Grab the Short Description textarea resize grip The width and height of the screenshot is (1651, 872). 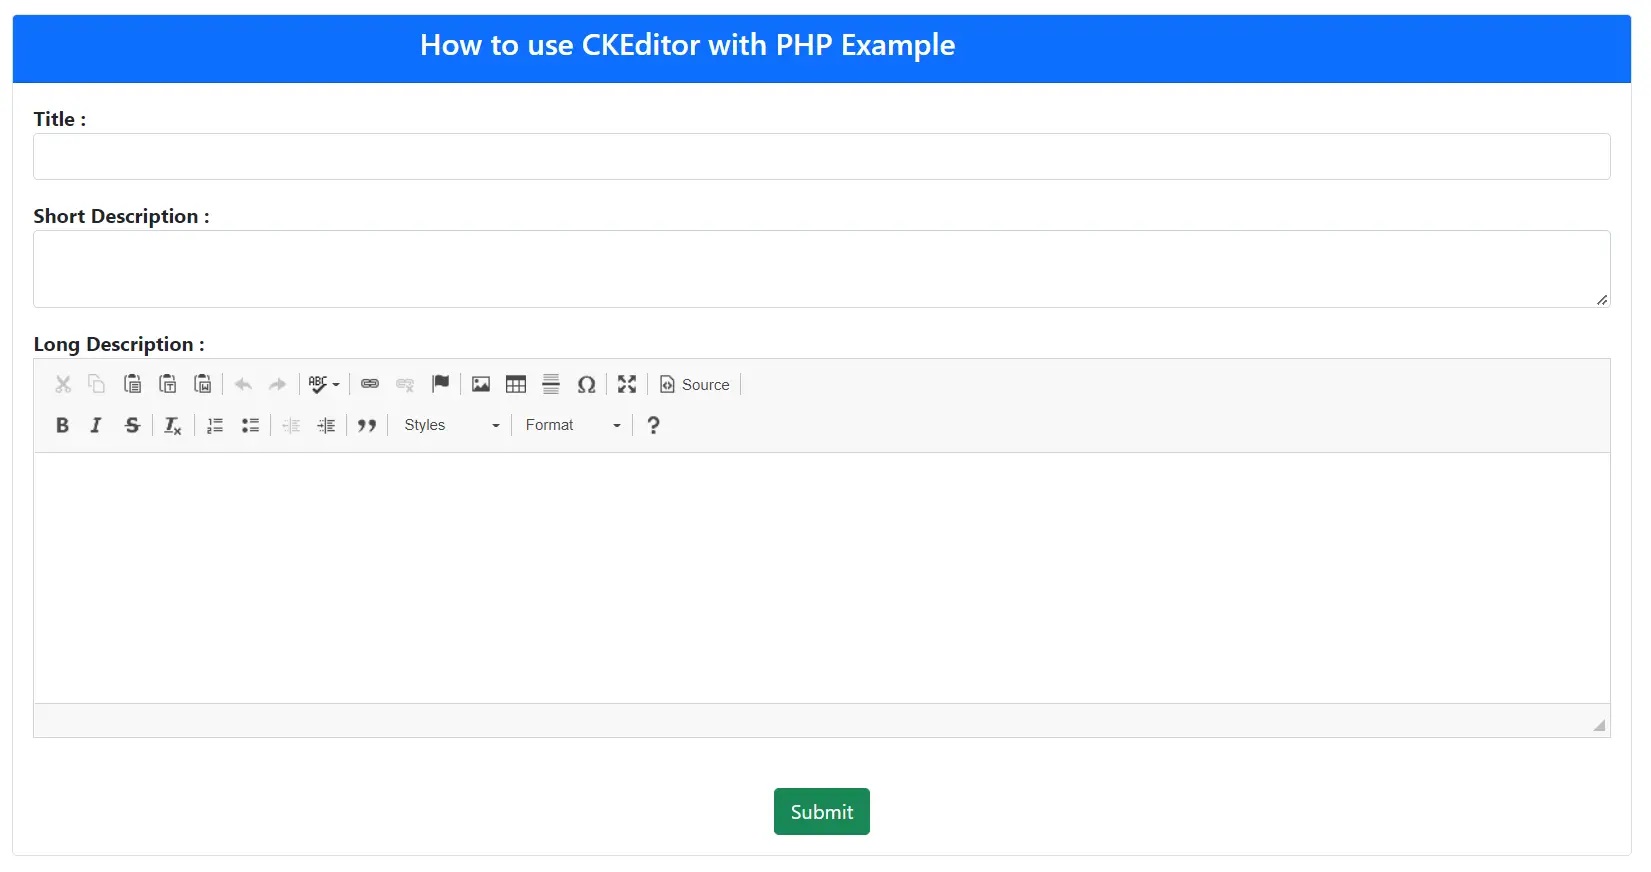1602,300
